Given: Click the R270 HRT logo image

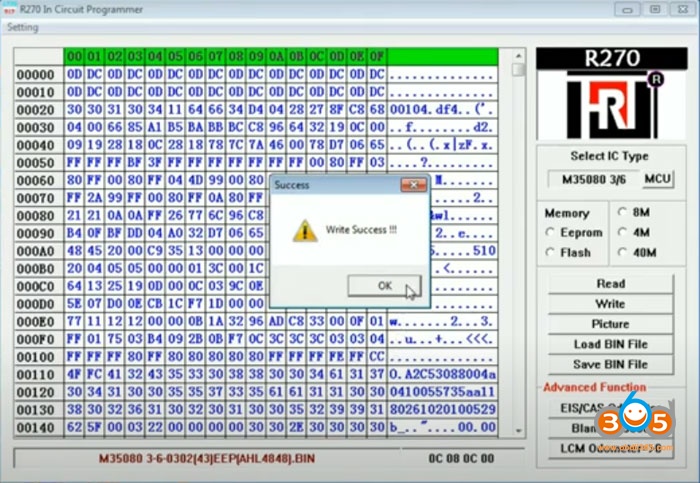Looking at the screenshot, I should point(612,94).
